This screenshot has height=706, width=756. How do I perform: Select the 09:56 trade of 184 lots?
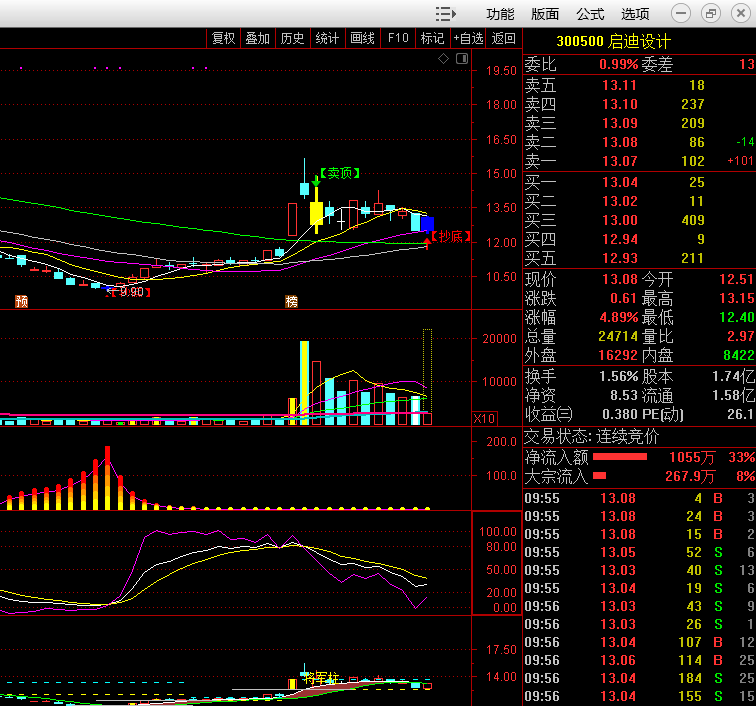click(639, 679)
